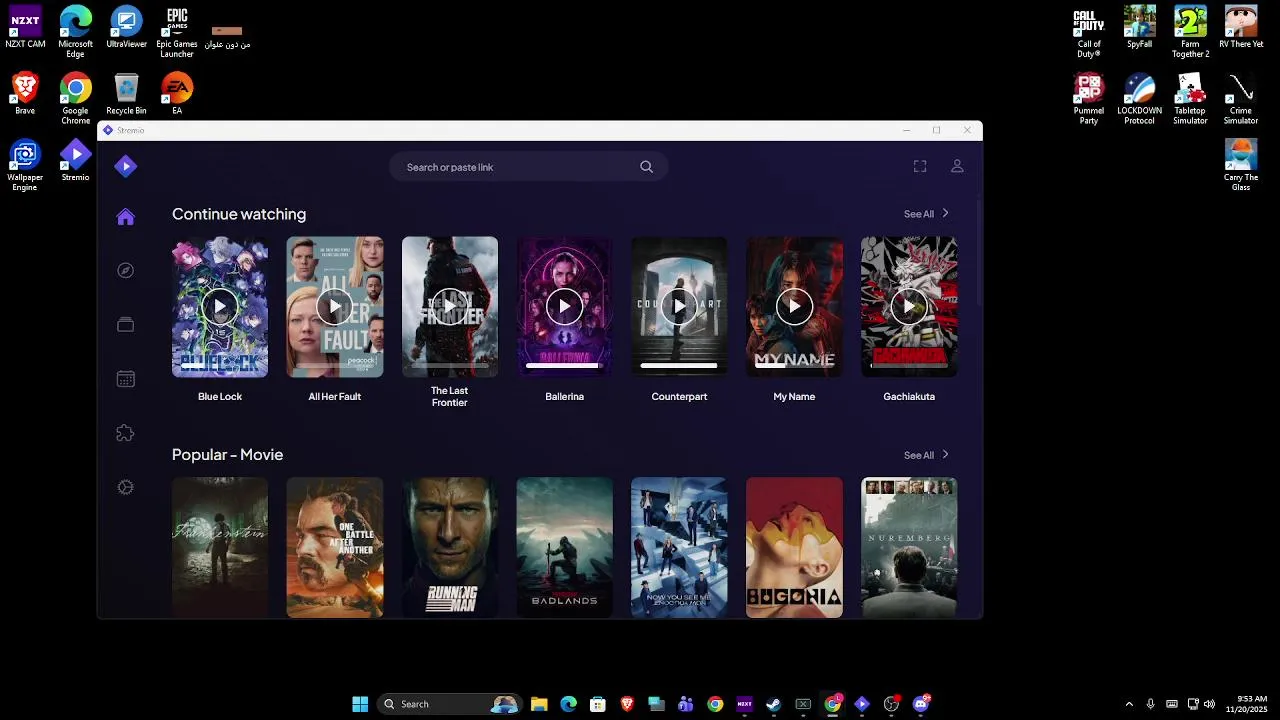This screenshot has height=720, width=1280.
Task: Open Discord from the taskbar
Action: click(x=921, y=704)
